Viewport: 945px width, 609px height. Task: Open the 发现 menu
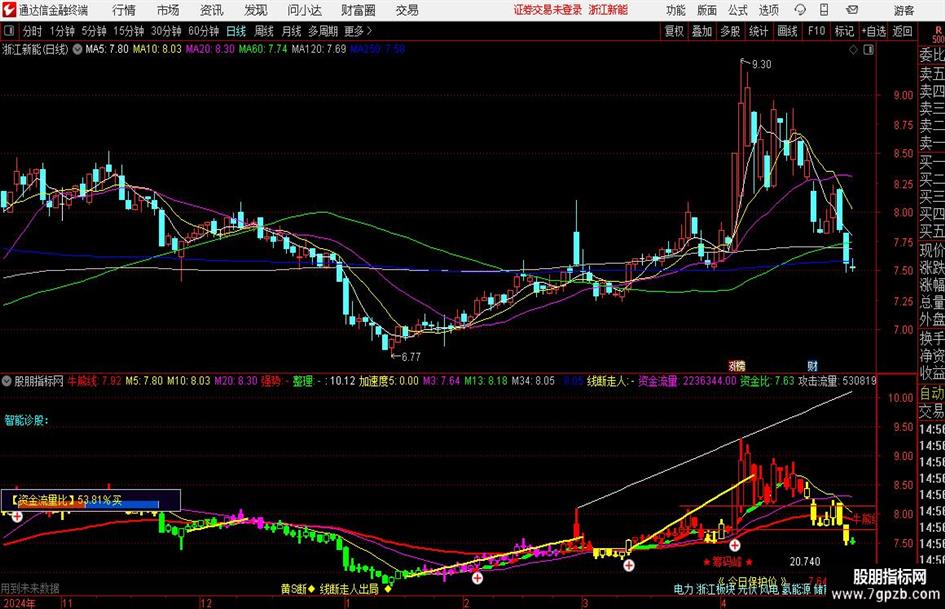tap(256, 10)
